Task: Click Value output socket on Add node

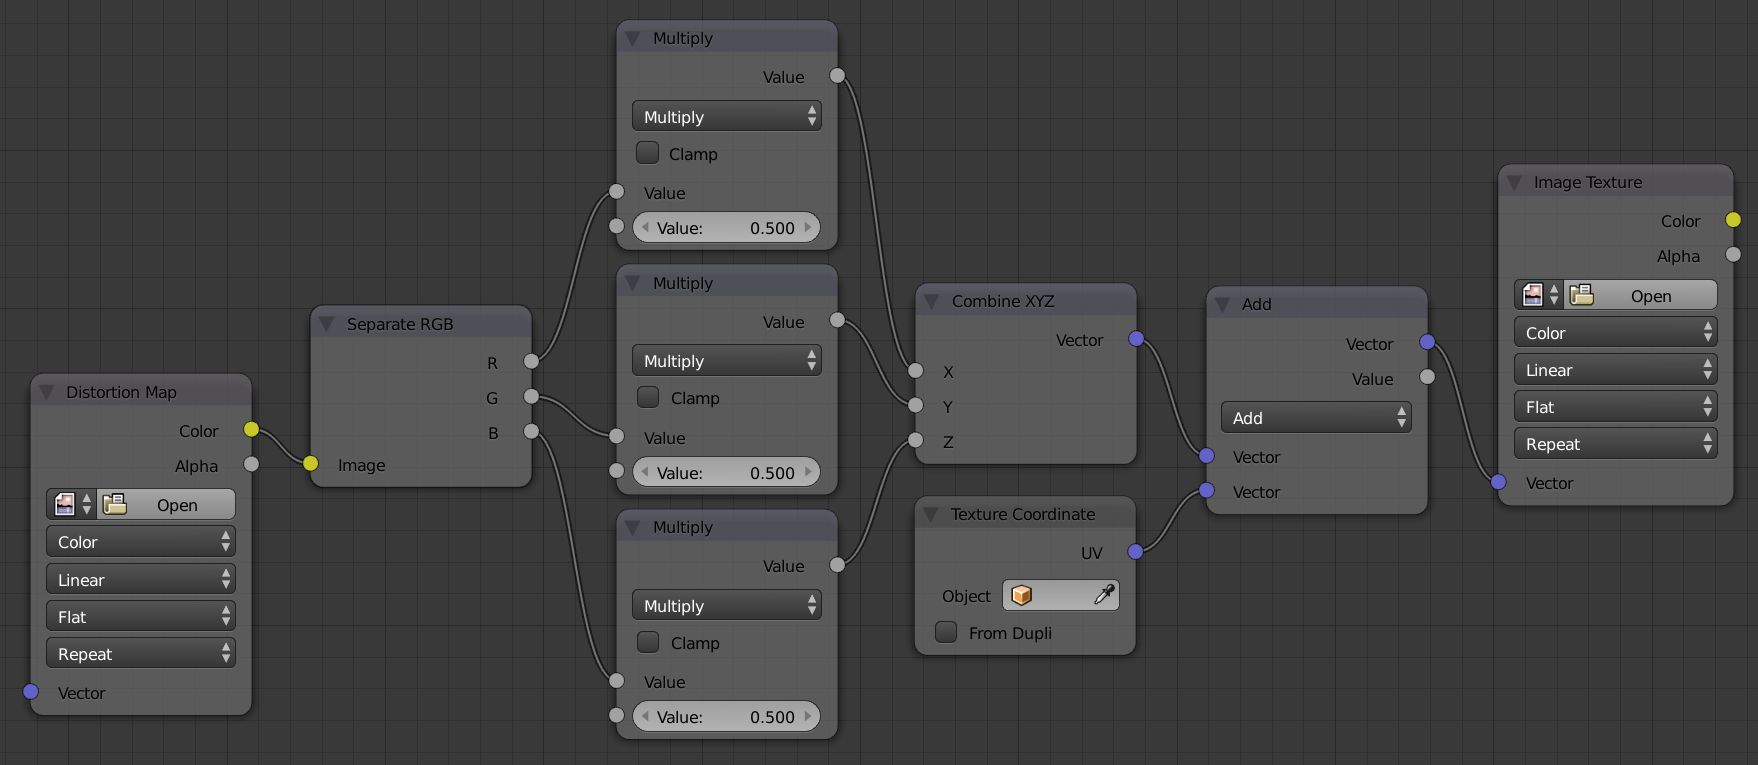Action: 1427,377
